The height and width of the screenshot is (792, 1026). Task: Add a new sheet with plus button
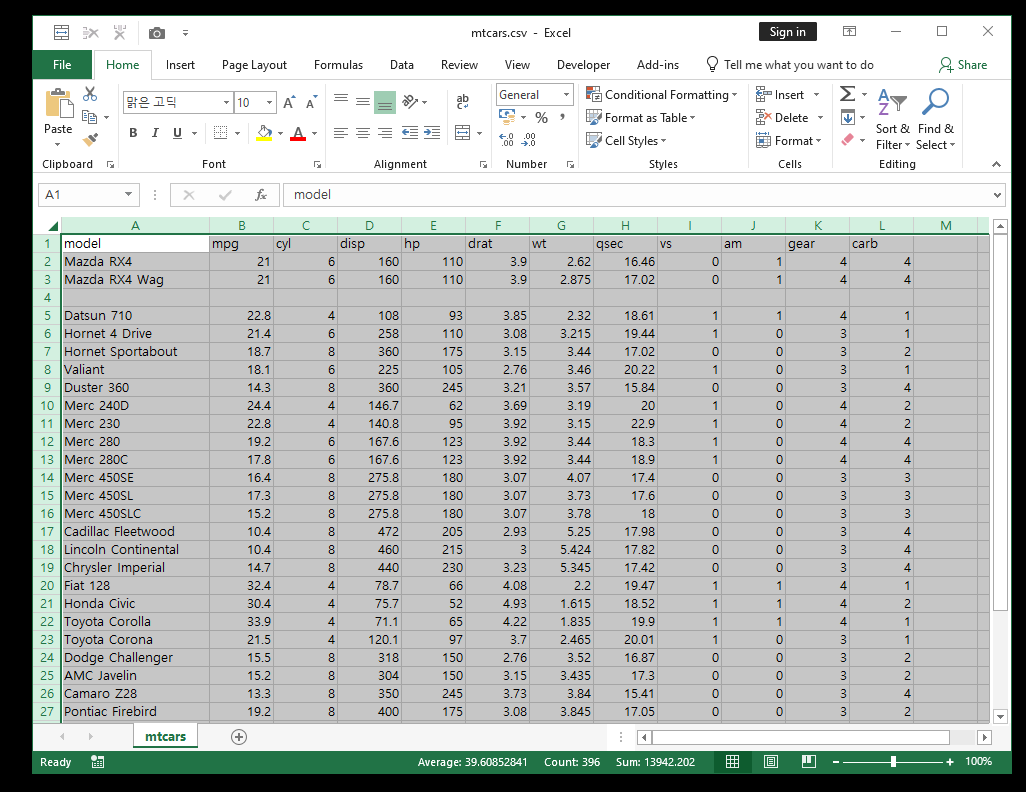(x=239, y=737)
